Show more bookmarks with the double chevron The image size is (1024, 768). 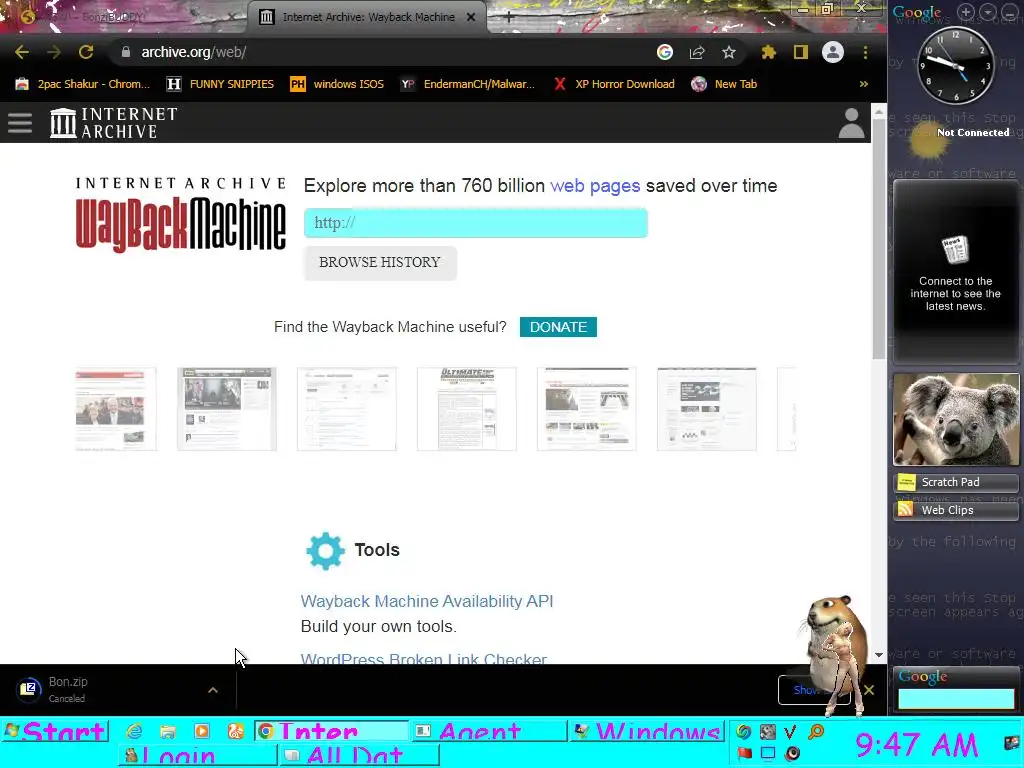click(x=863, y=84)
